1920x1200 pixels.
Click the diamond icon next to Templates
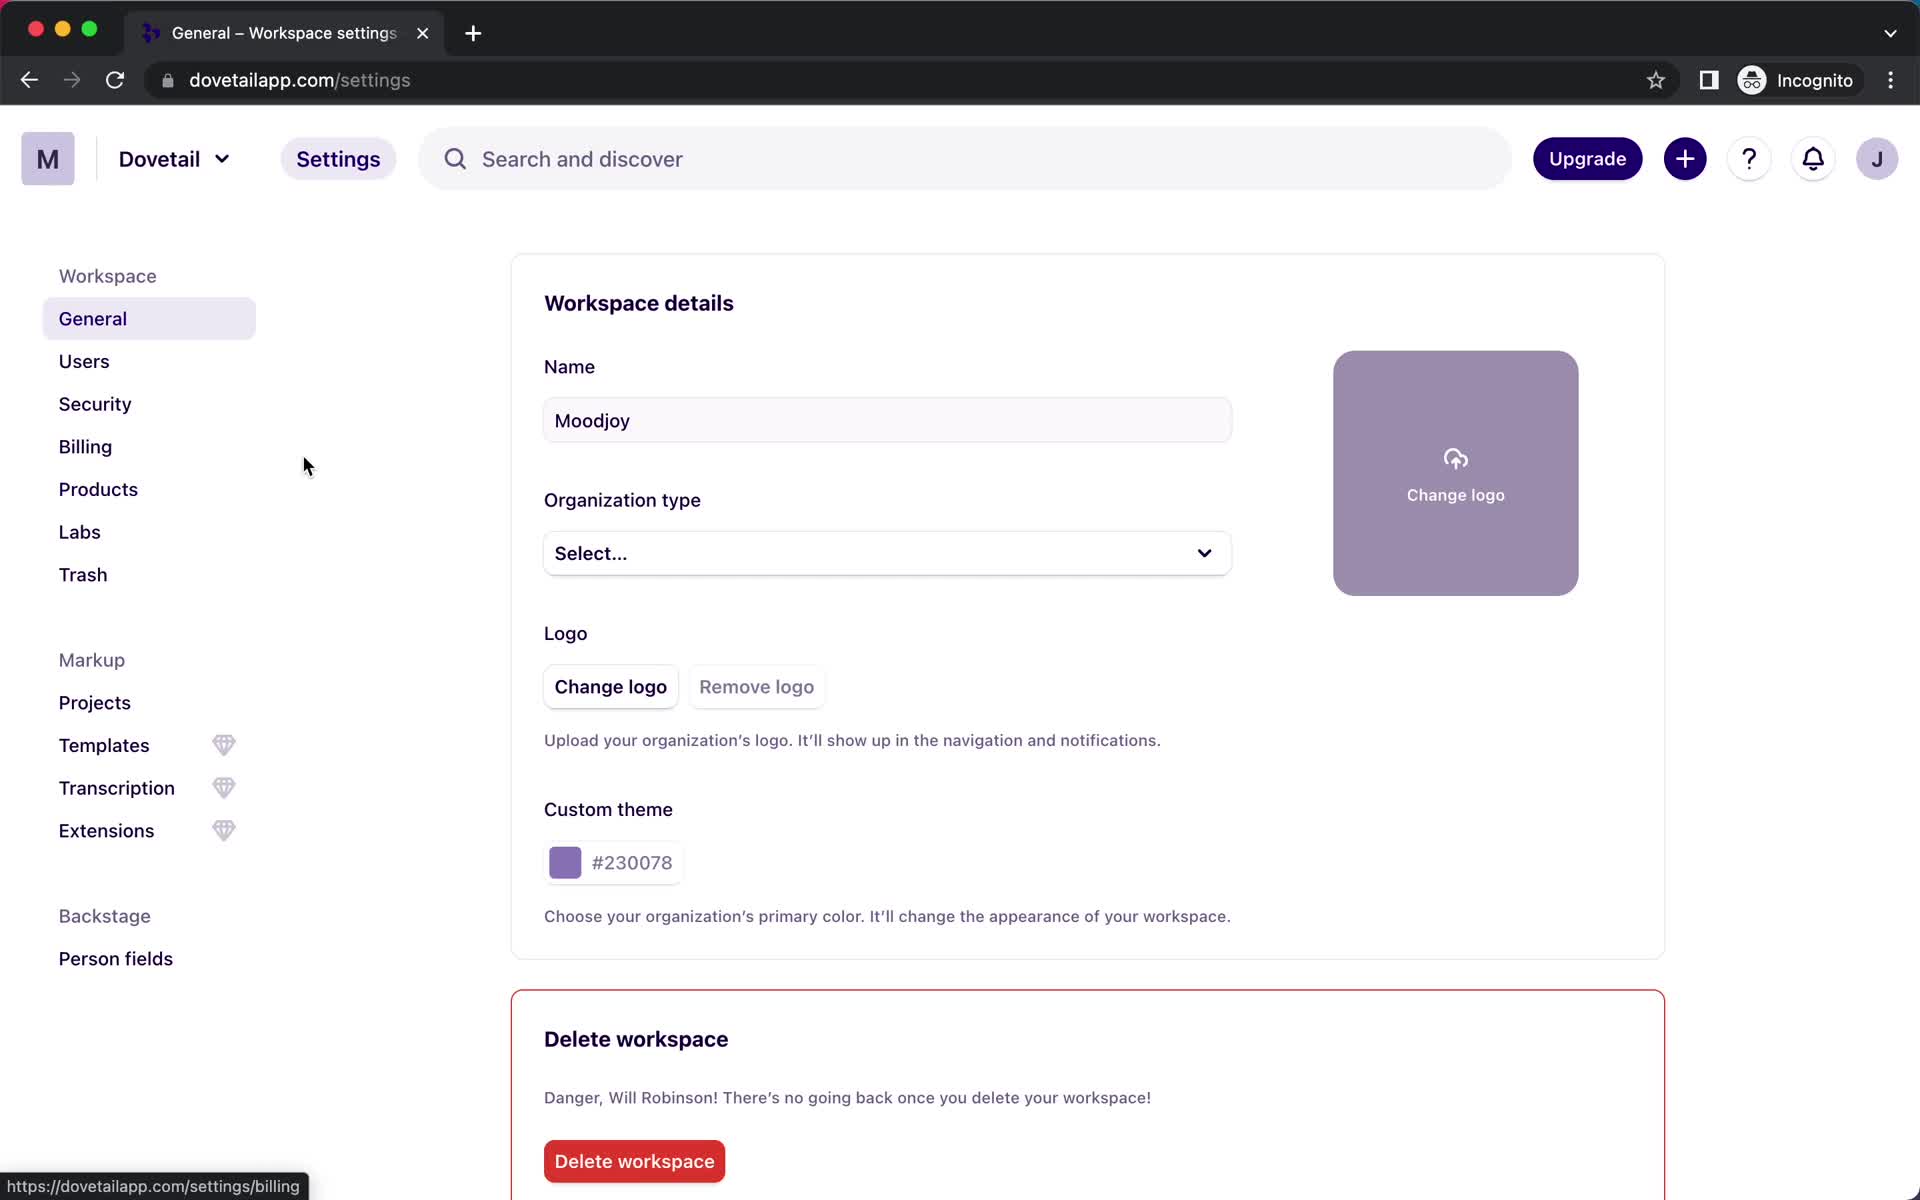tap(224, 745)
